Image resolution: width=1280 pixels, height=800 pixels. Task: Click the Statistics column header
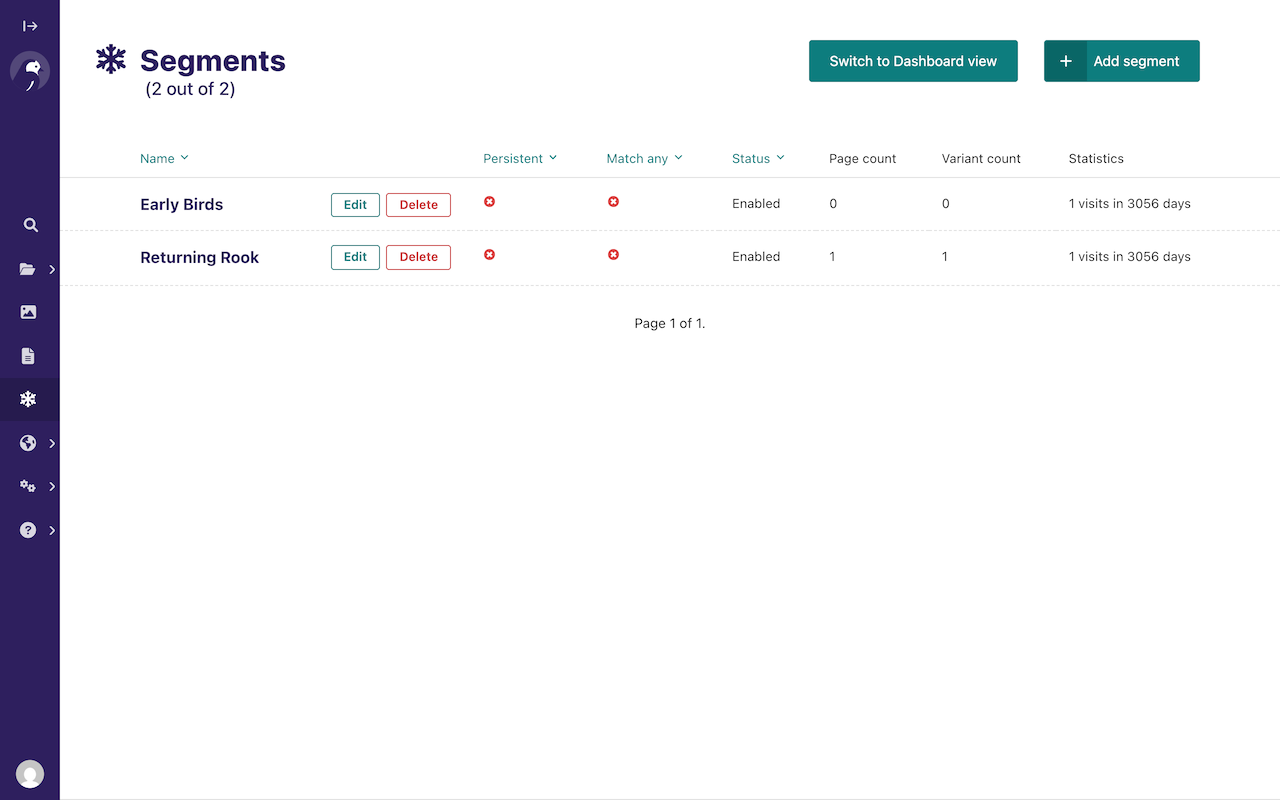[1096, 158]
